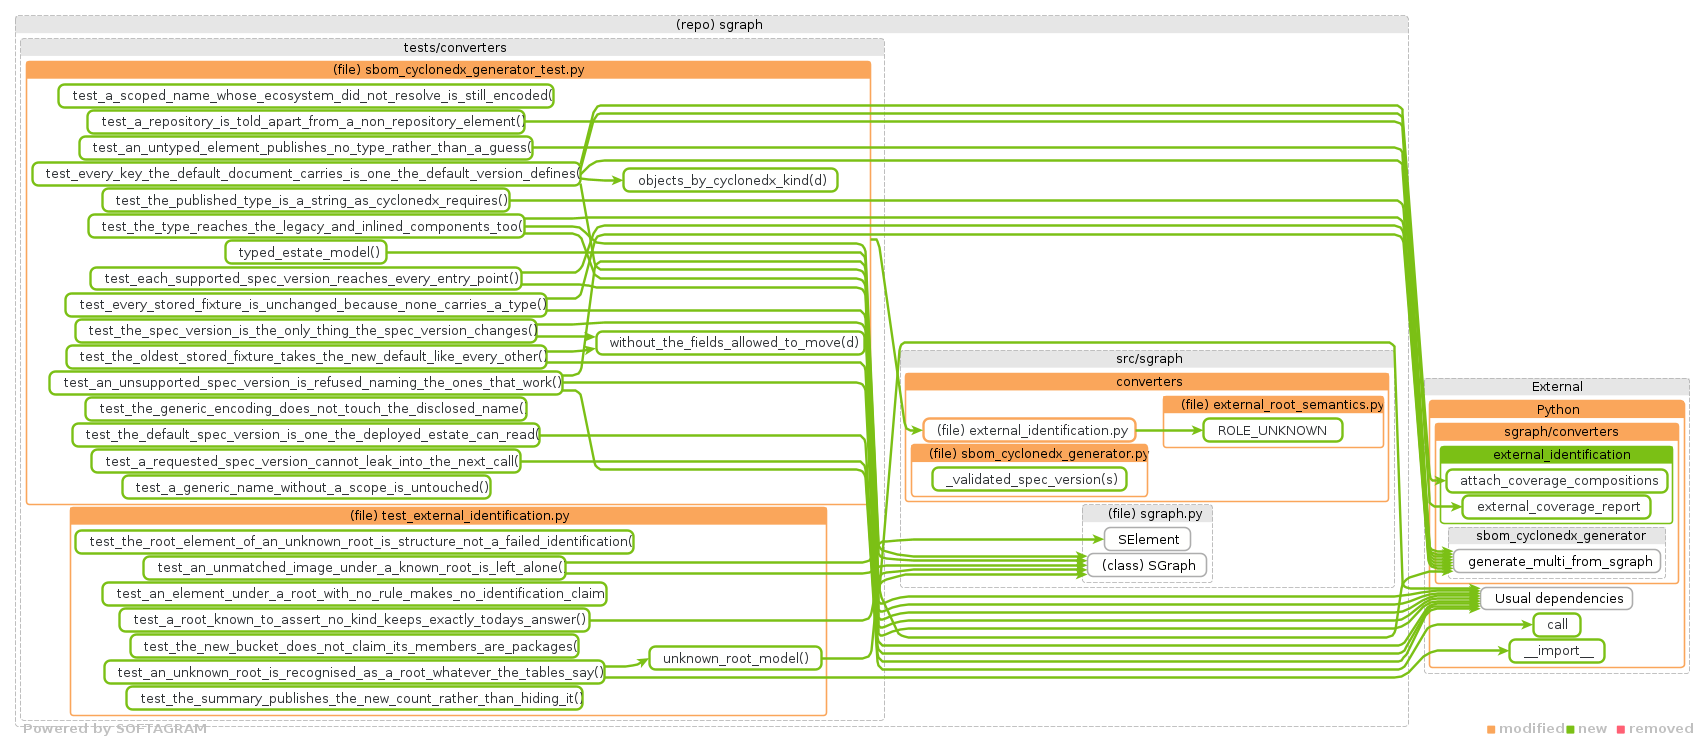Click attach_coverage_compositions node

point(1557,480)
